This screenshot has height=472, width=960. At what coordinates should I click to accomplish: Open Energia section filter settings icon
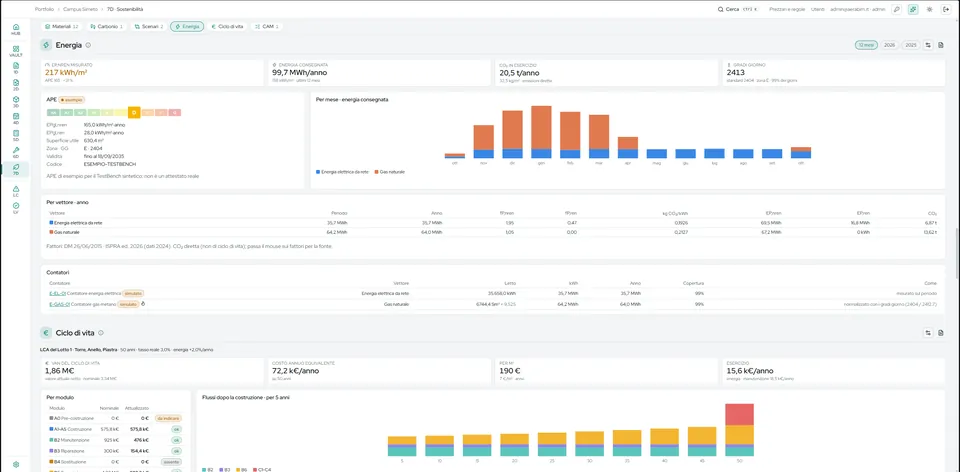tap(928, 45)
